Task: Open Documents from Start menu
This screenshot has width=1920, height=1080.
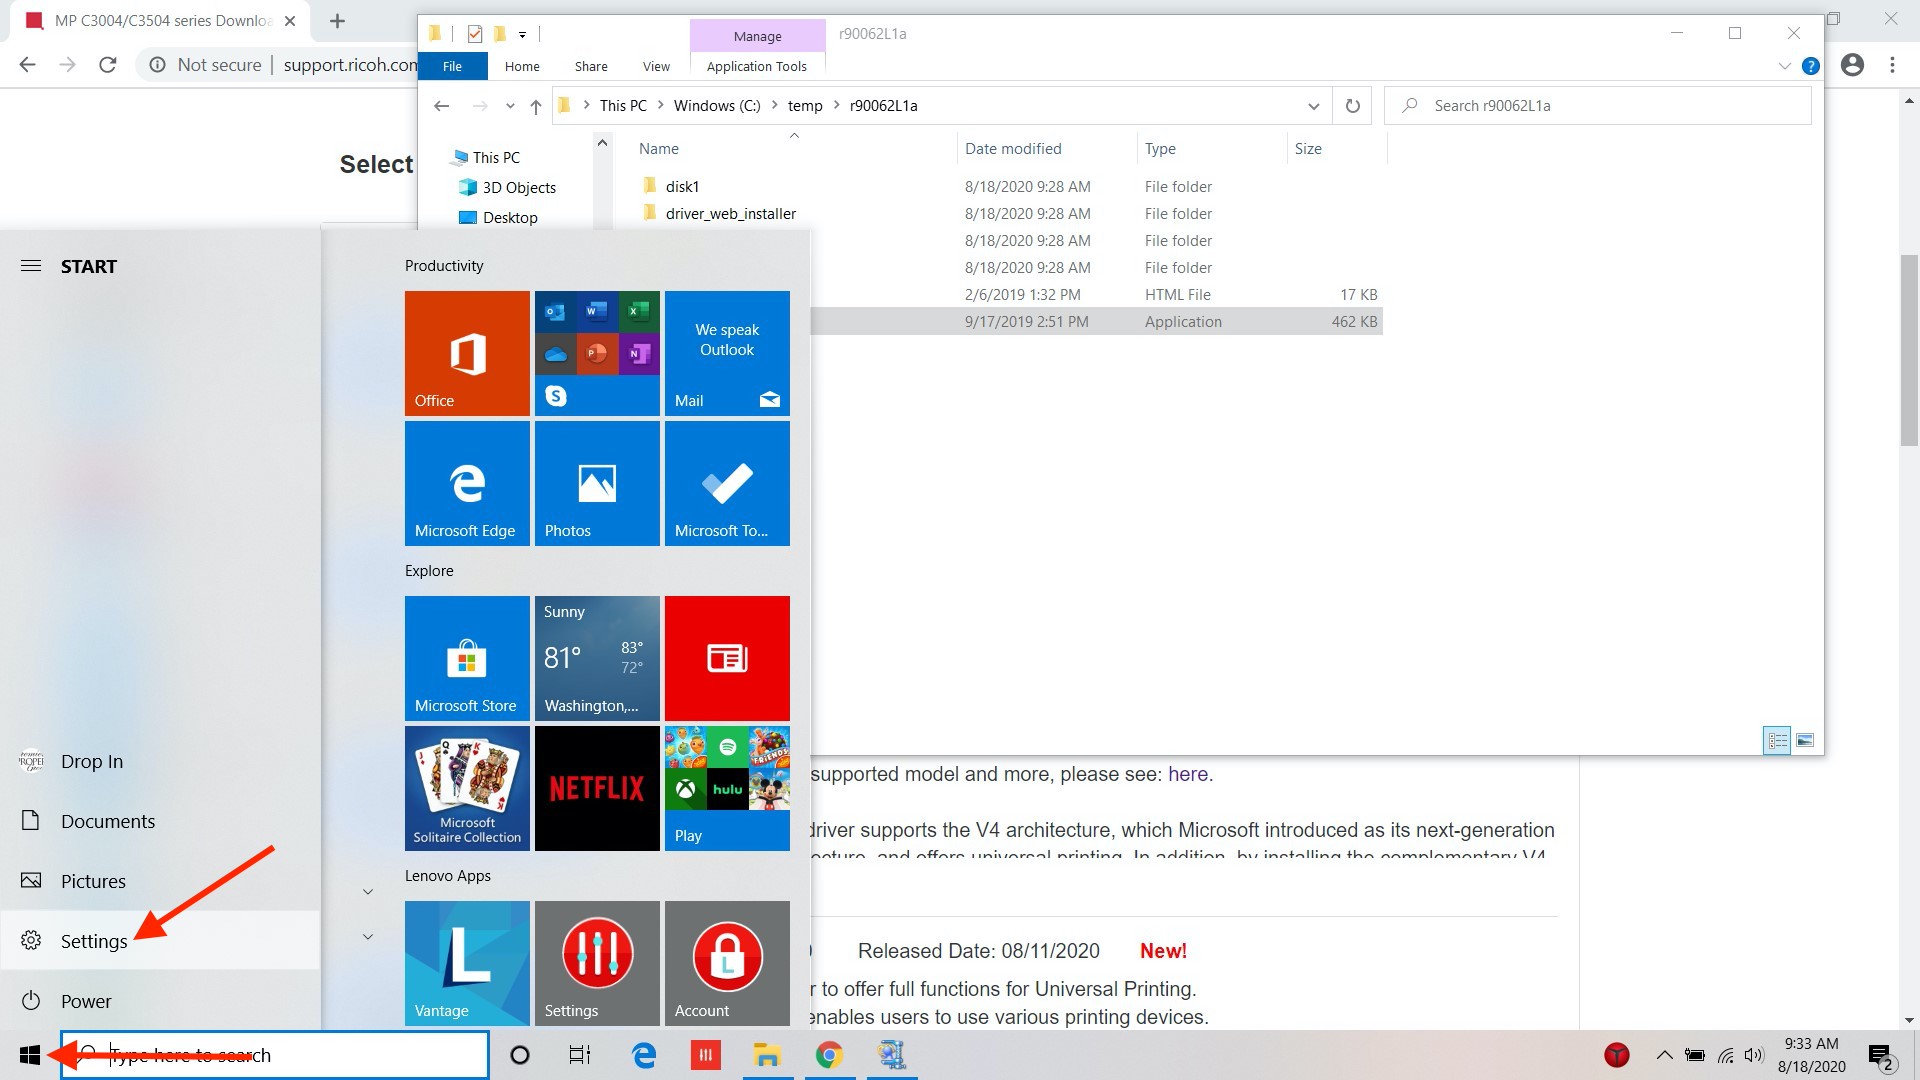Action: 160,820
